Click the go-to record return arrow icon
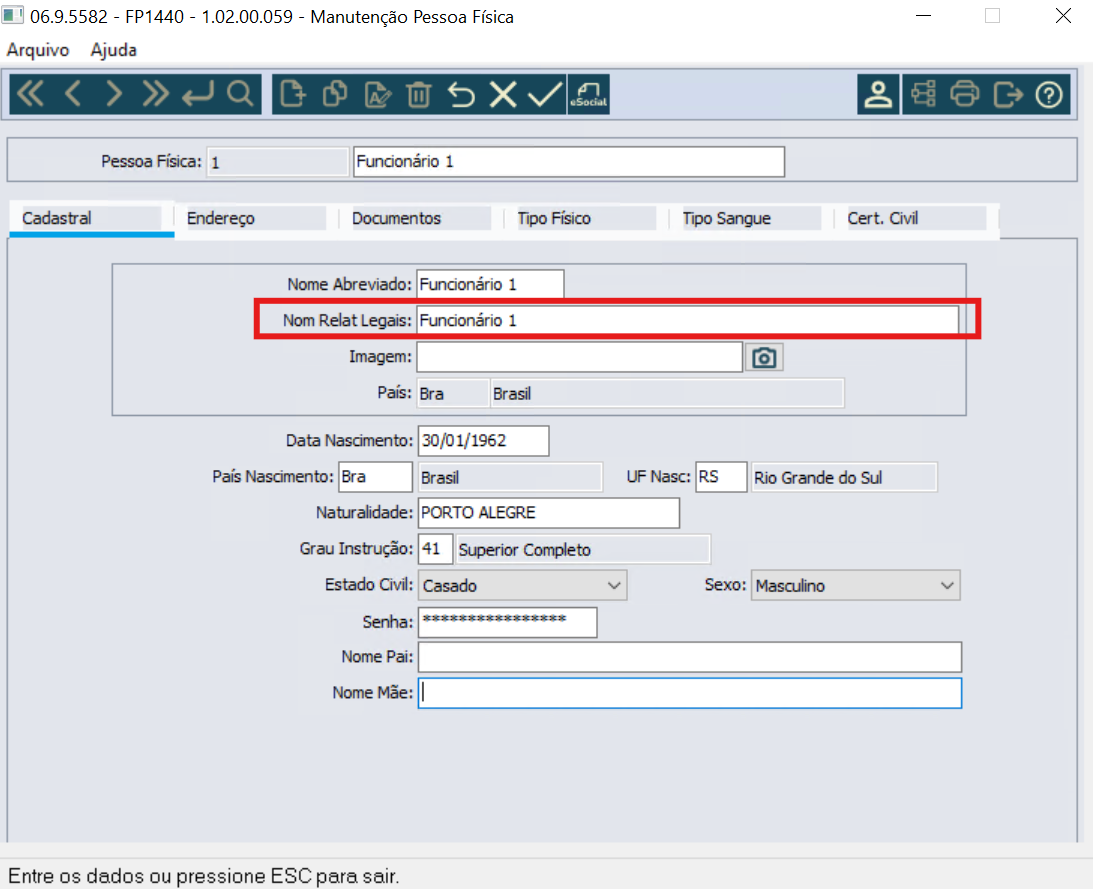Viewport: 1093px width, 889px height. pos(198,93)
